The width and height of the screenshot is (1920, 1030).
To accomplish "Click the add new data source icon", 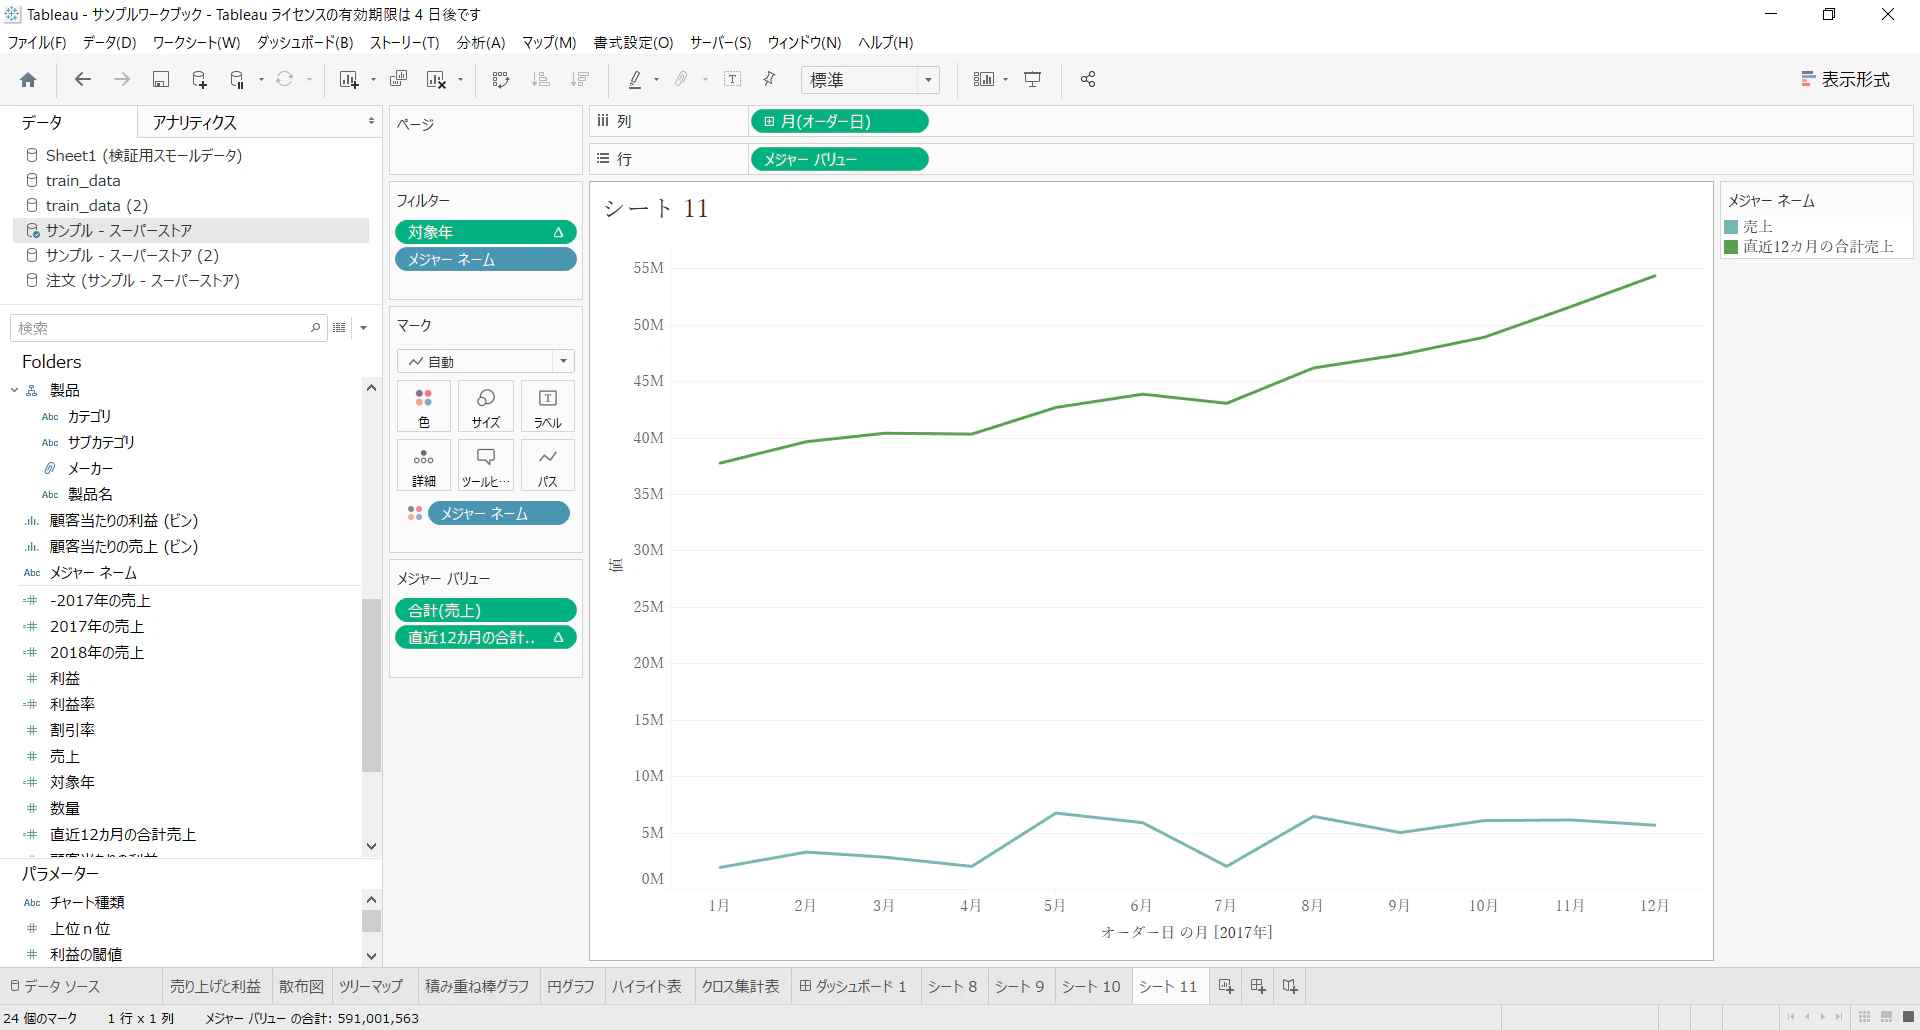I will (x=199, y=80).
